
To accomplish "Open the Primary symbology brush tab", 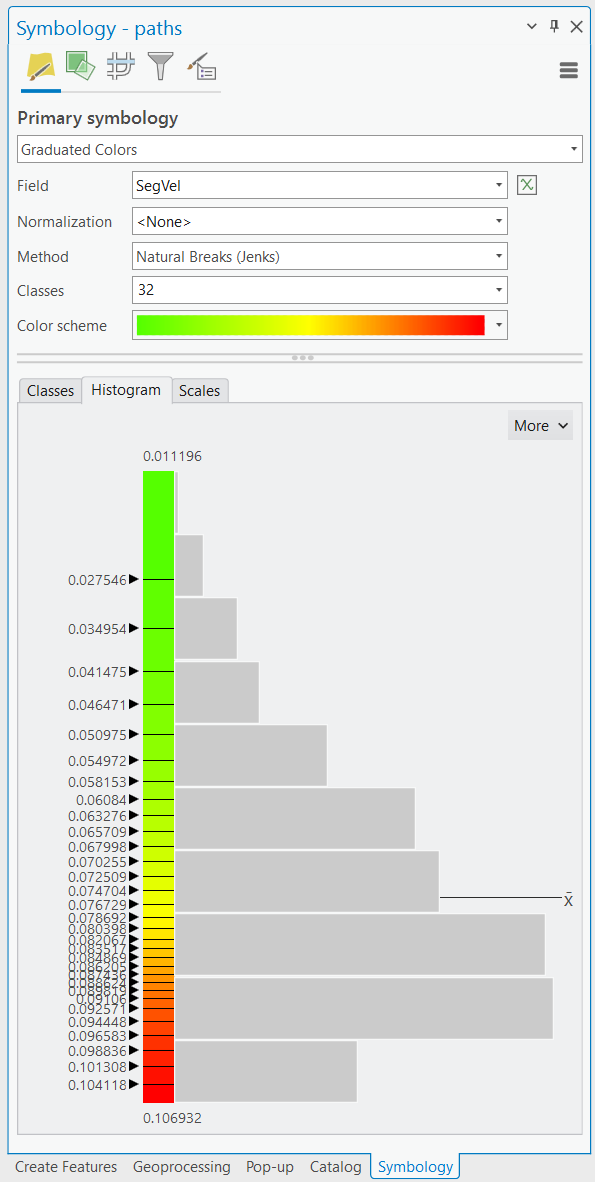I will click(x=40, y=66).
